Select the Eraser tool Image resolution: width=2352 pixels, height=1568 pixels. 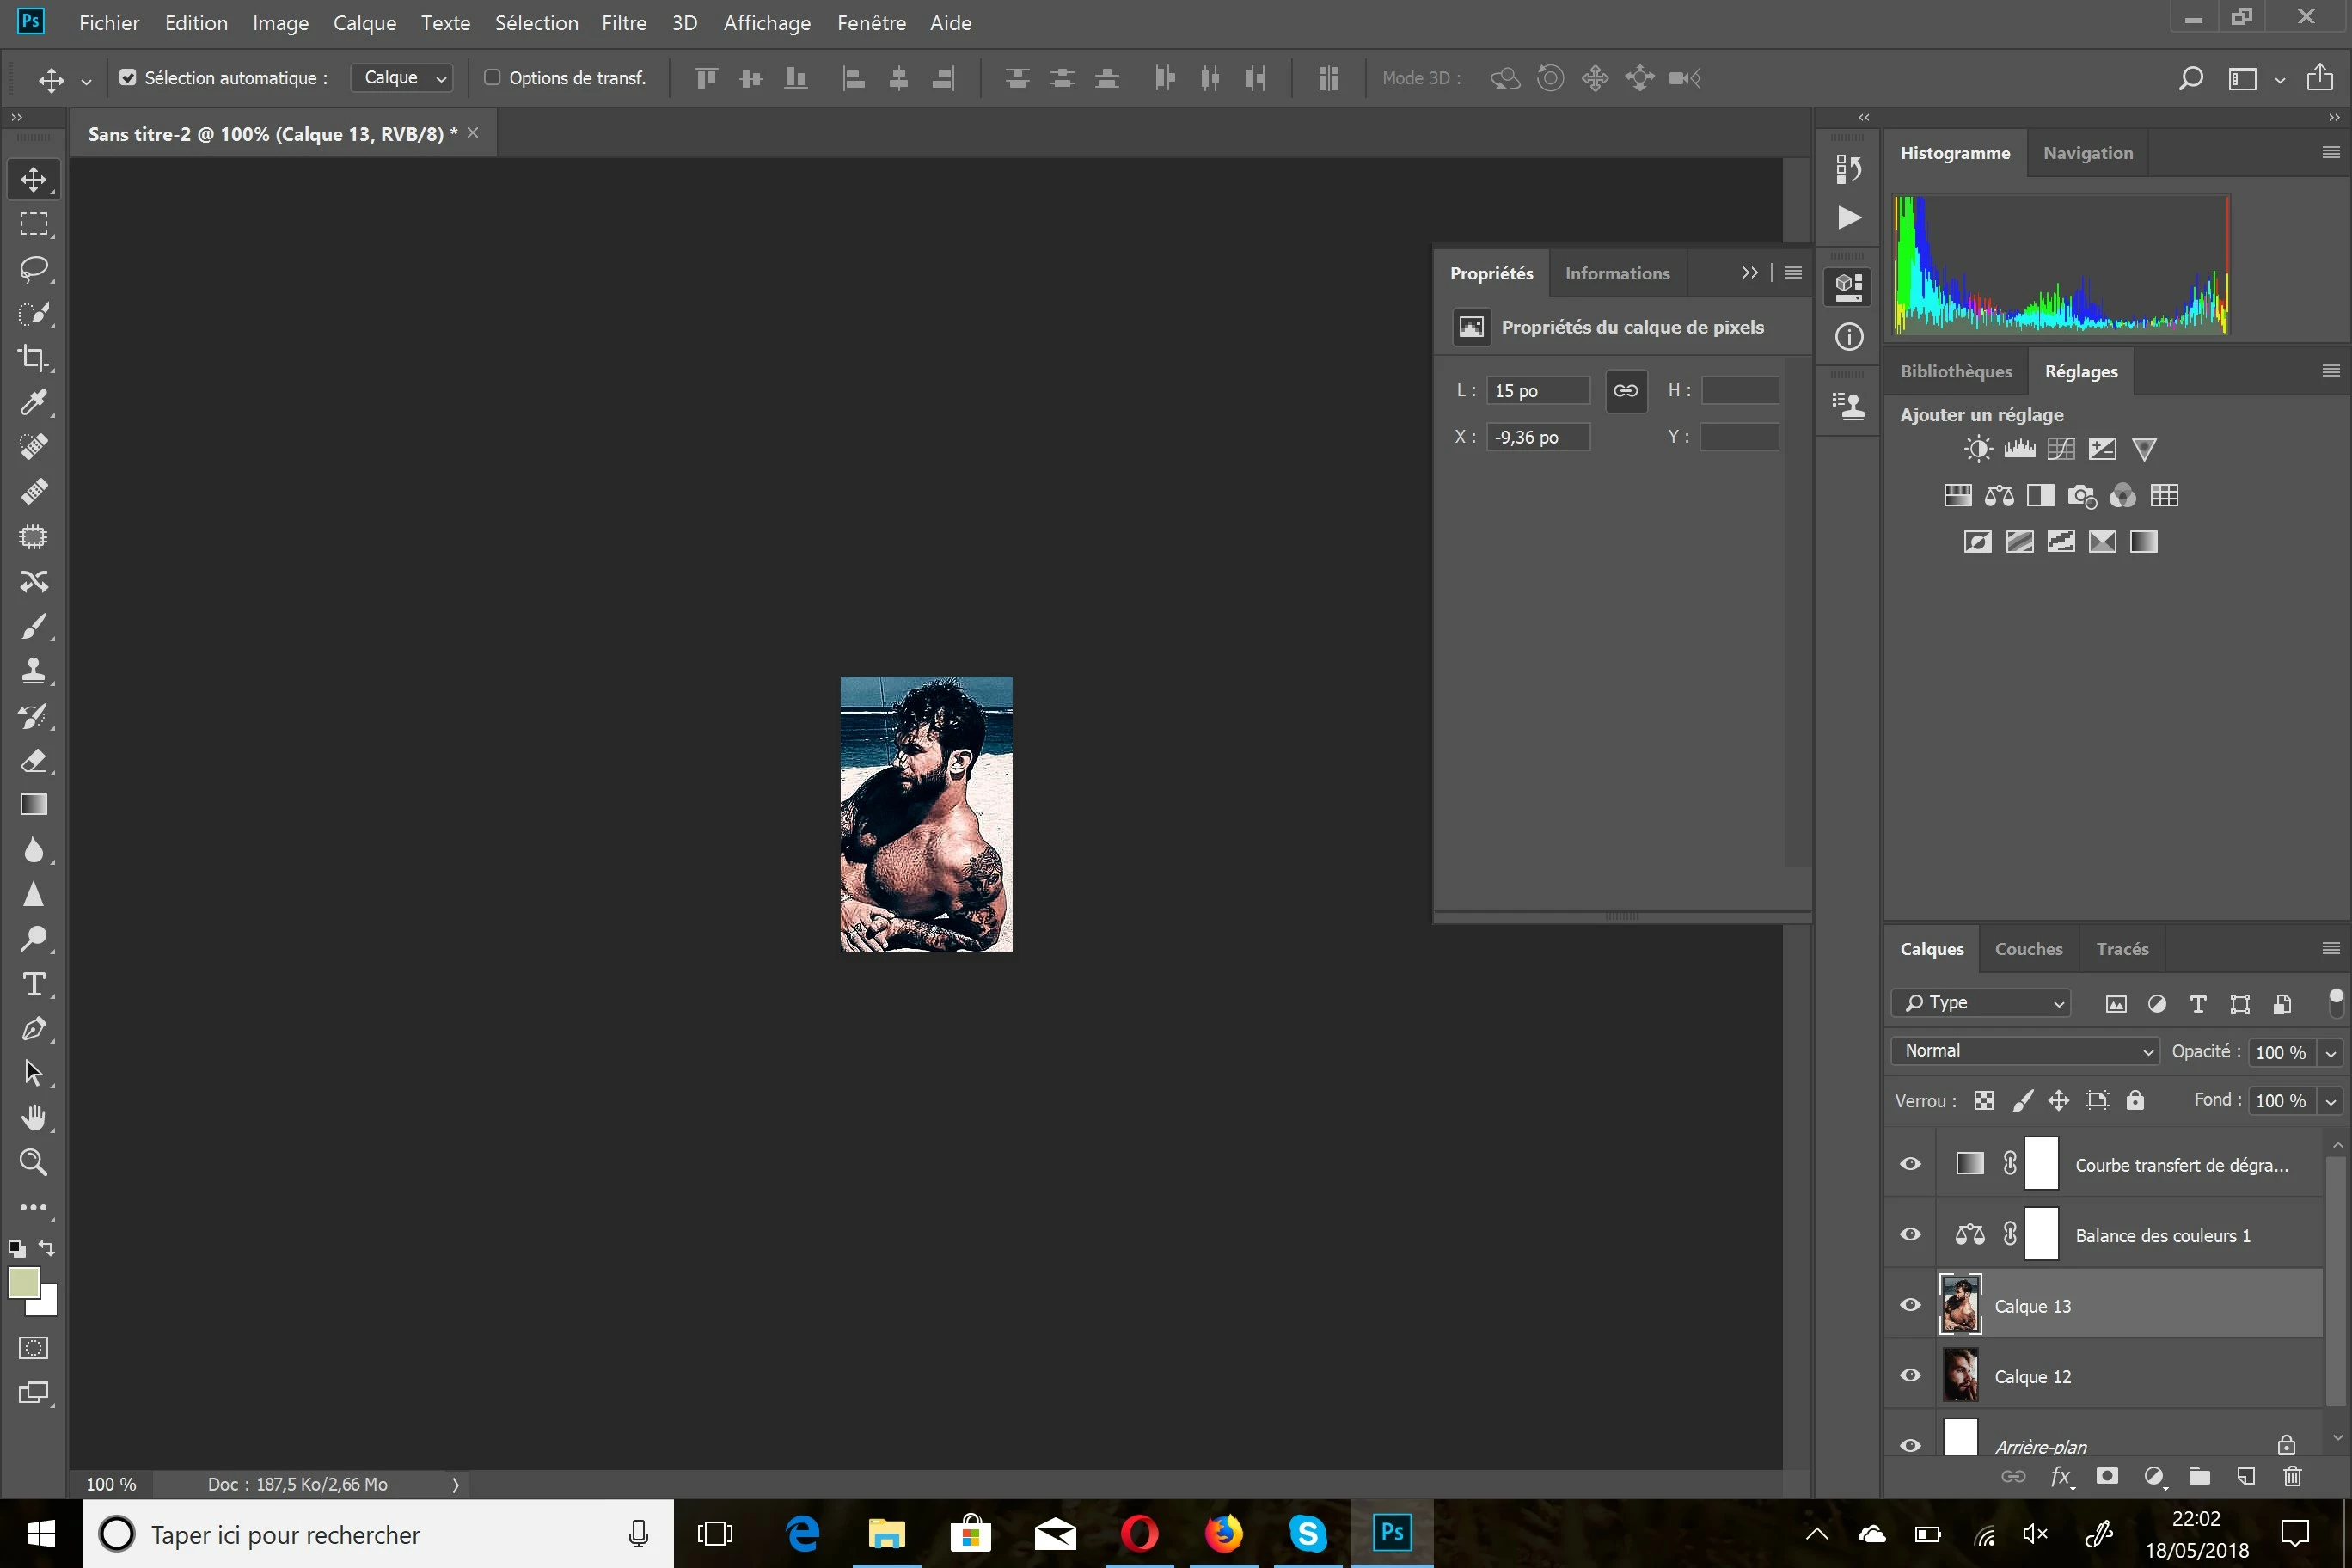point(34,761)
